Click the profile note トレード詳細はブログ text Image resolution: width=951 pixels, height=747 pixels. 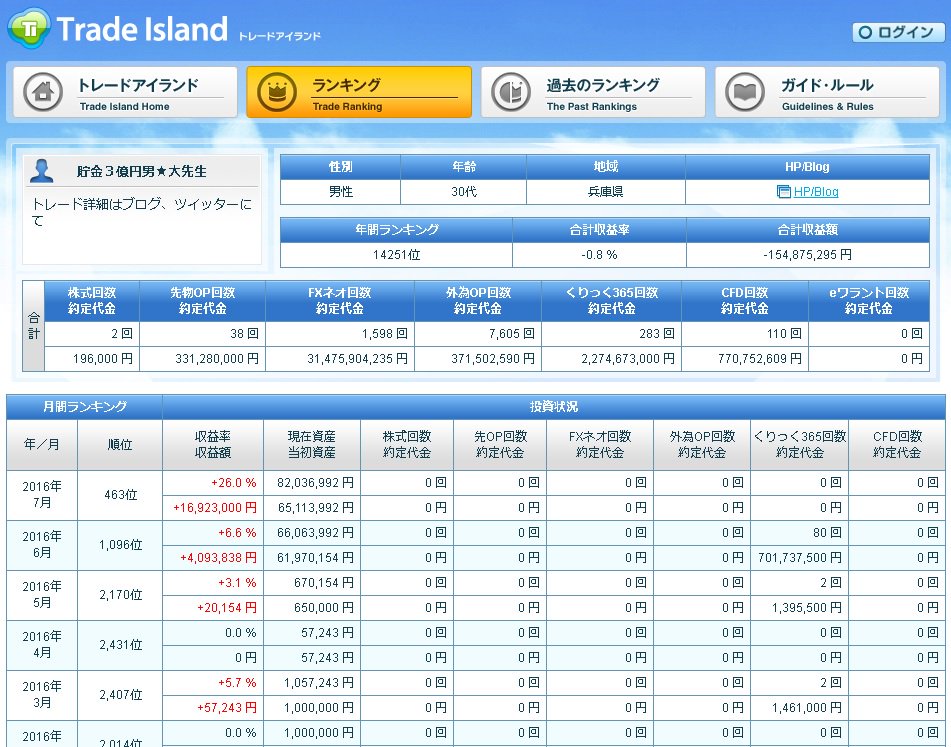click(141, 212)
